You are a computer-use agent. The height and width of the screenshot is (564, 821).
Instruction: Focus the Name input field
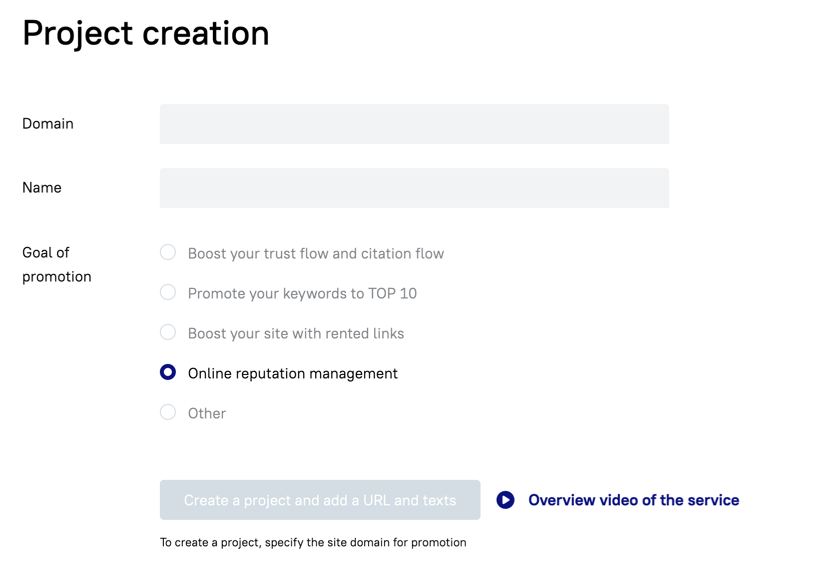[414, 188]
